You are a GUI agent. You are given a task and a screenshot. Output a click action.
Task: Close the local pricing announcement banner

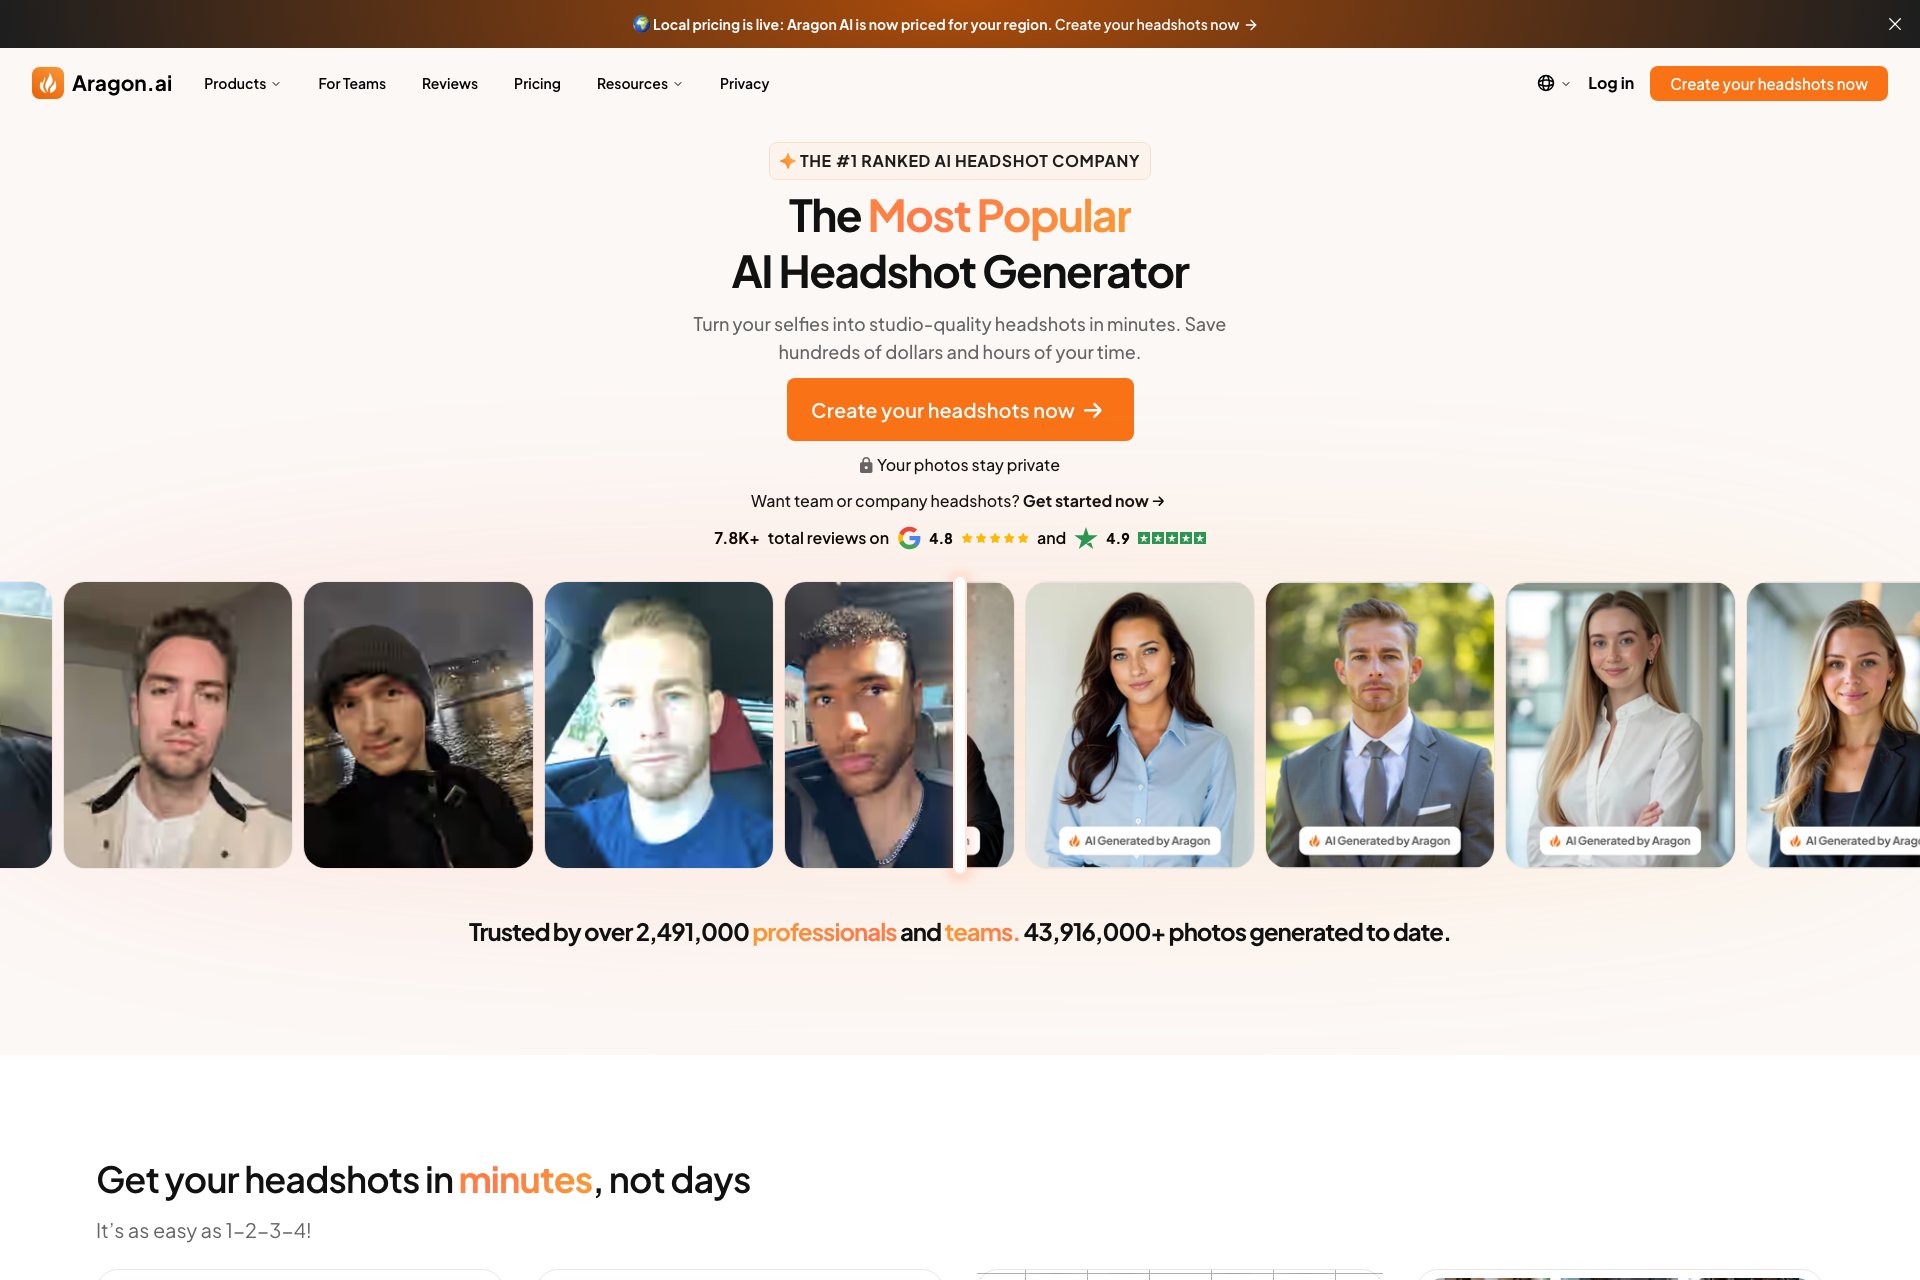[x=1894, y=24]
